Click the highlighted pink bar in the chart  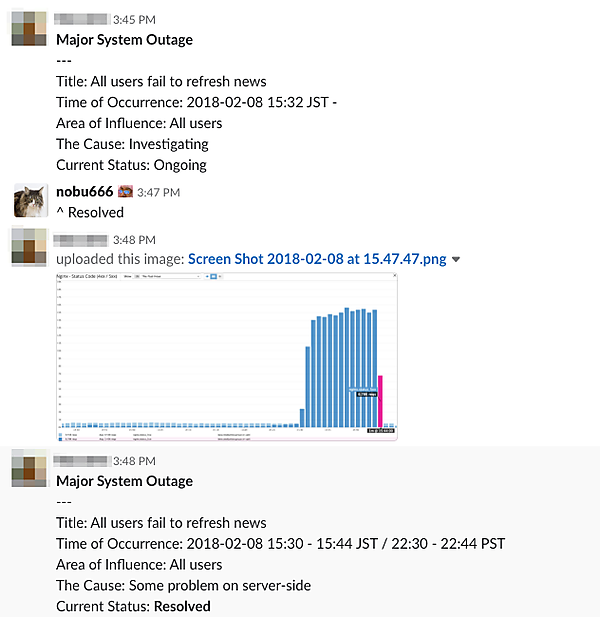[380, 401]
